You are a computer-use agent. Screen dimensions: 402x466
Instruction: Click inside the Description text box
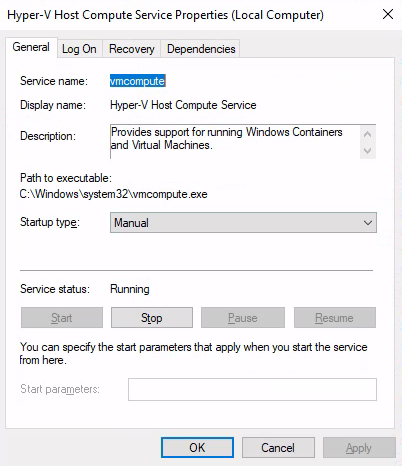[x=235, y=141]
